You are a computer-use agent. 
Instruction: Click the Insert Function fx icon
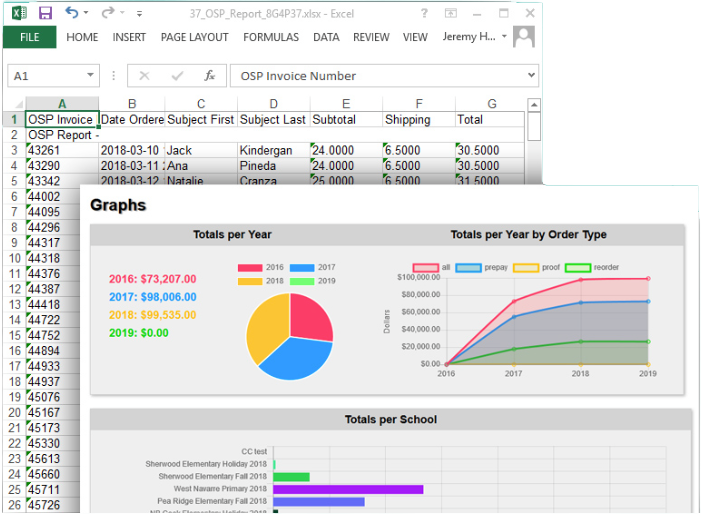[209, 76]
